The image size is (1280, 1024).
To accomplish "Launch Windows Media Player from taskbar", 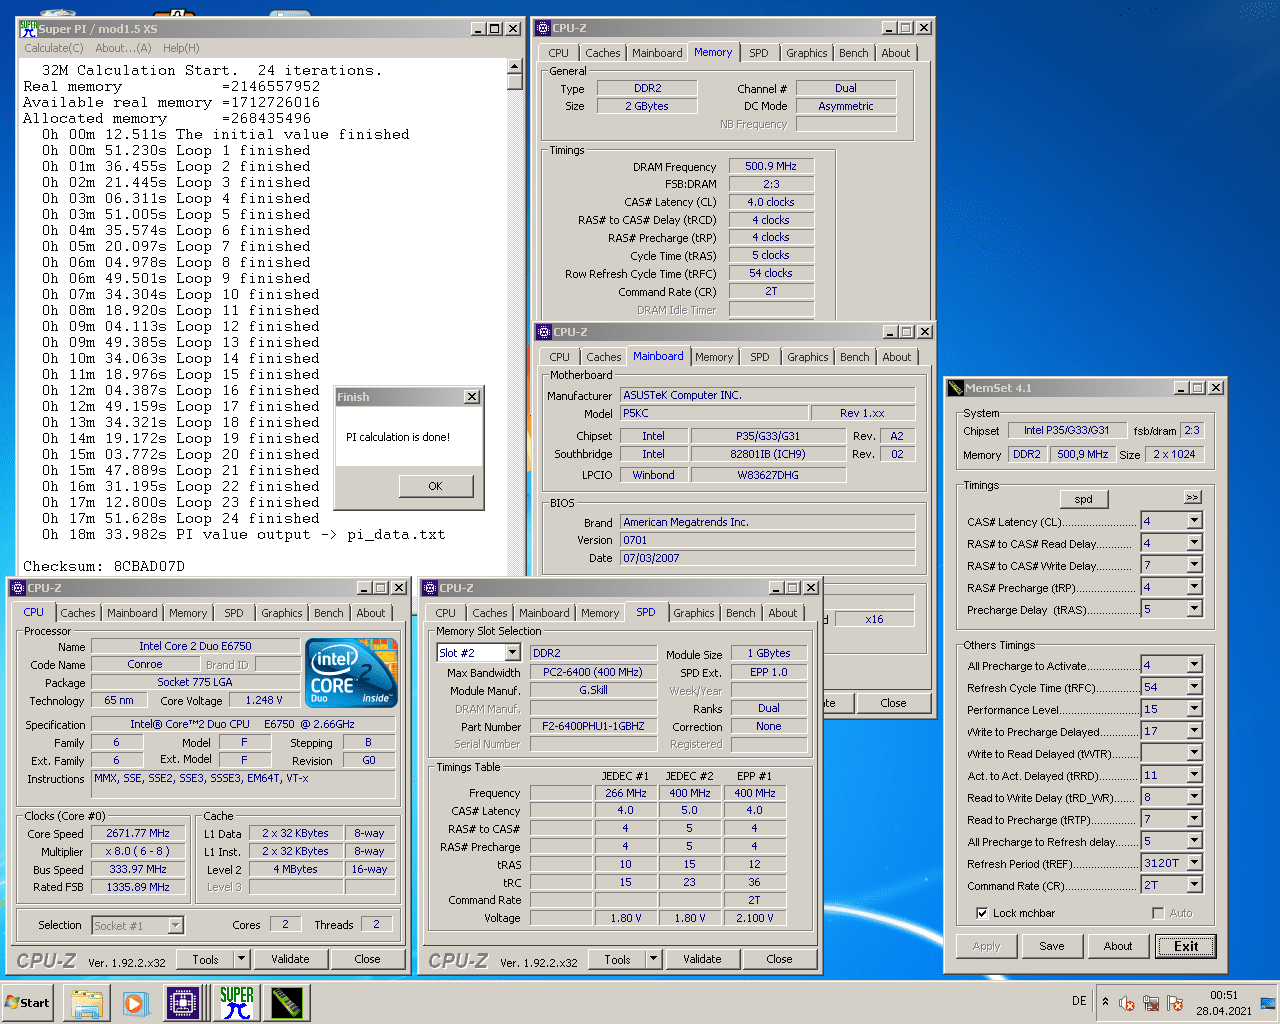I will pos(135,1002).
